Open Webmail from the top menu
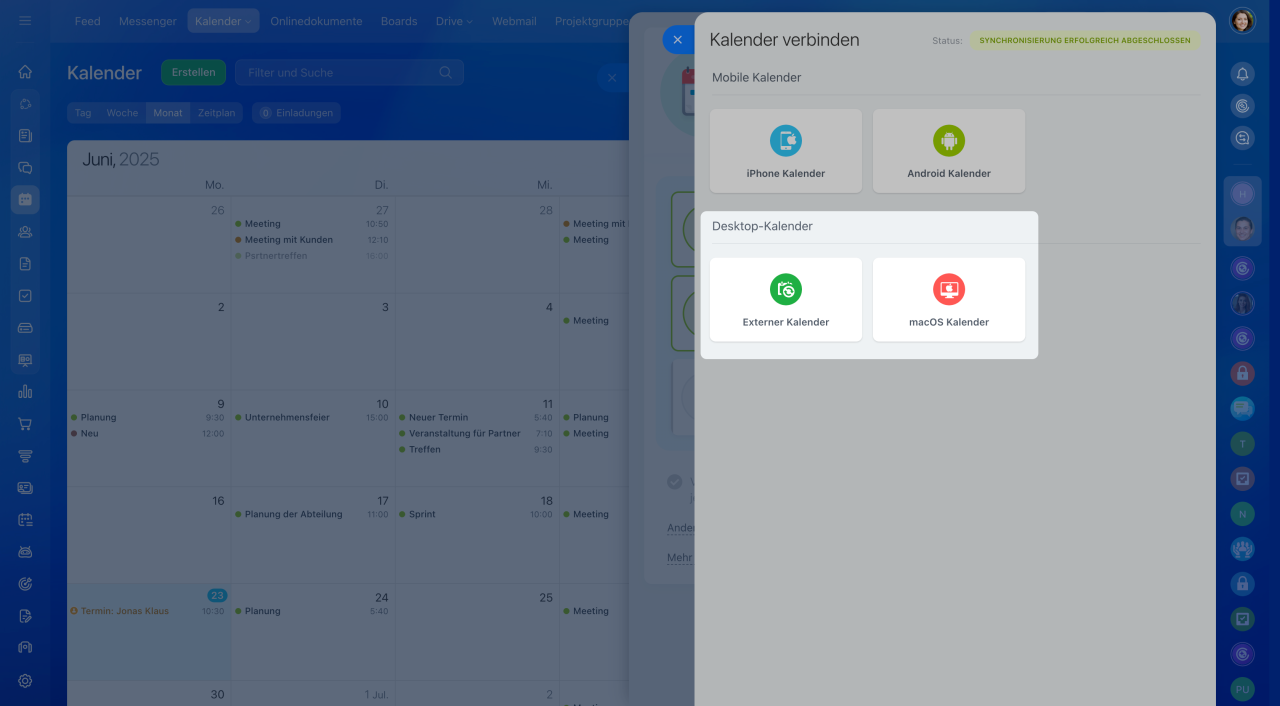 point(514,21)
